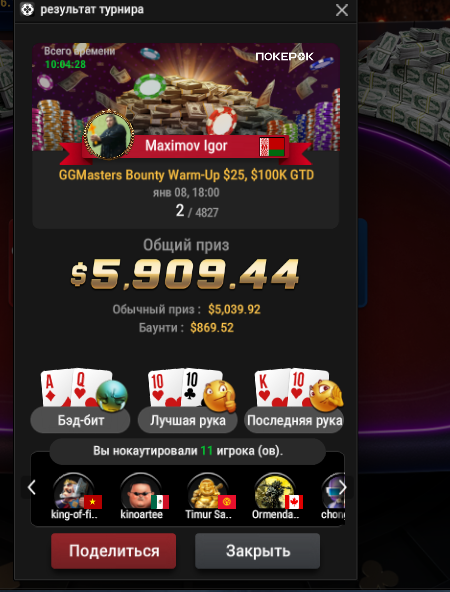Open the Бэд-бит hand label
This screenshot has height=592, width=450.
80,420
